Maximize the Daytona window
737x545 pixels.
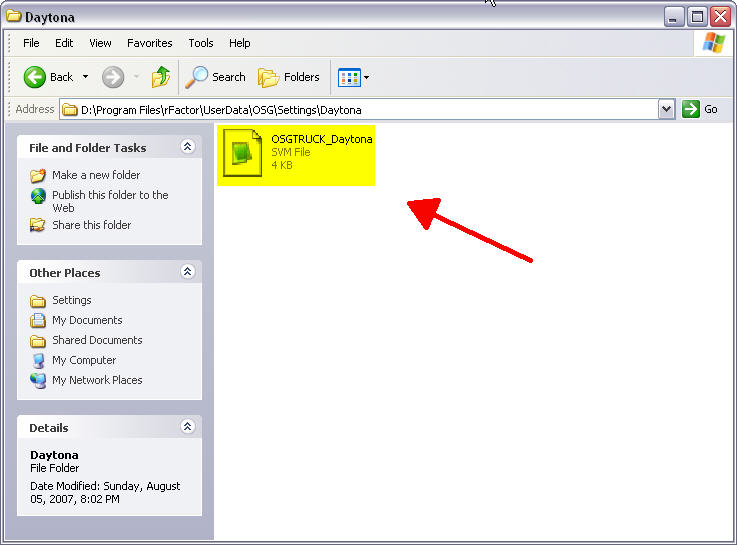698,17
